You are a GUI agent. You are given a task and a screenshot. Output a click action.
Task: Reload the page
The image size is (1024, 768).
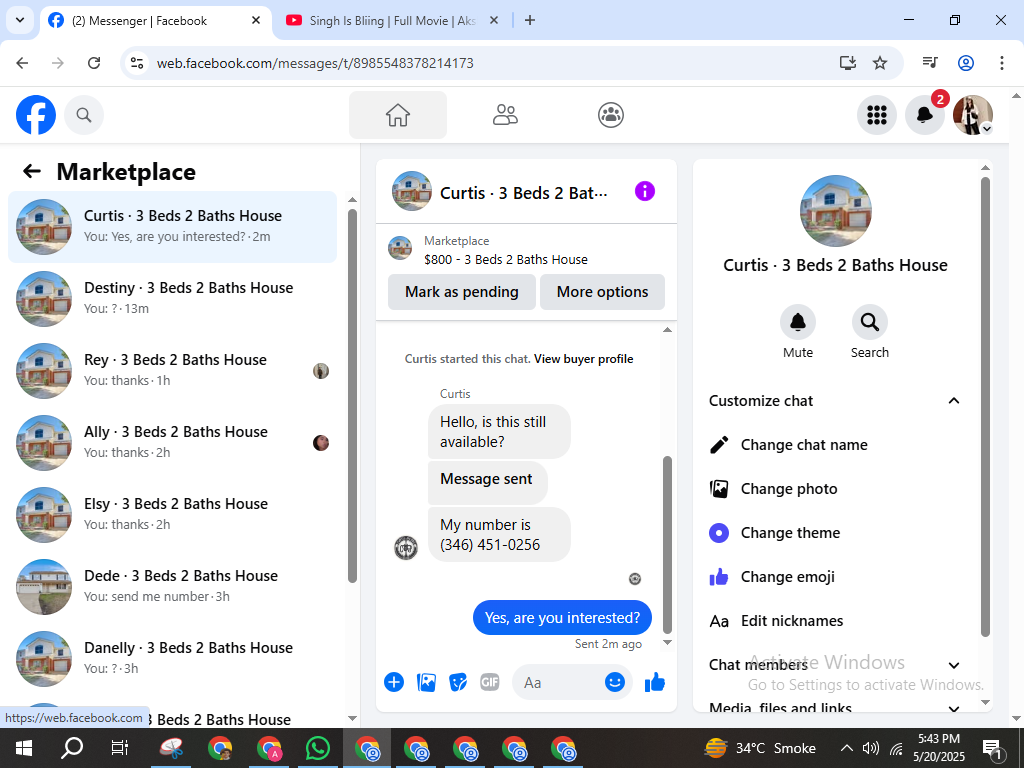click(94, 63)
